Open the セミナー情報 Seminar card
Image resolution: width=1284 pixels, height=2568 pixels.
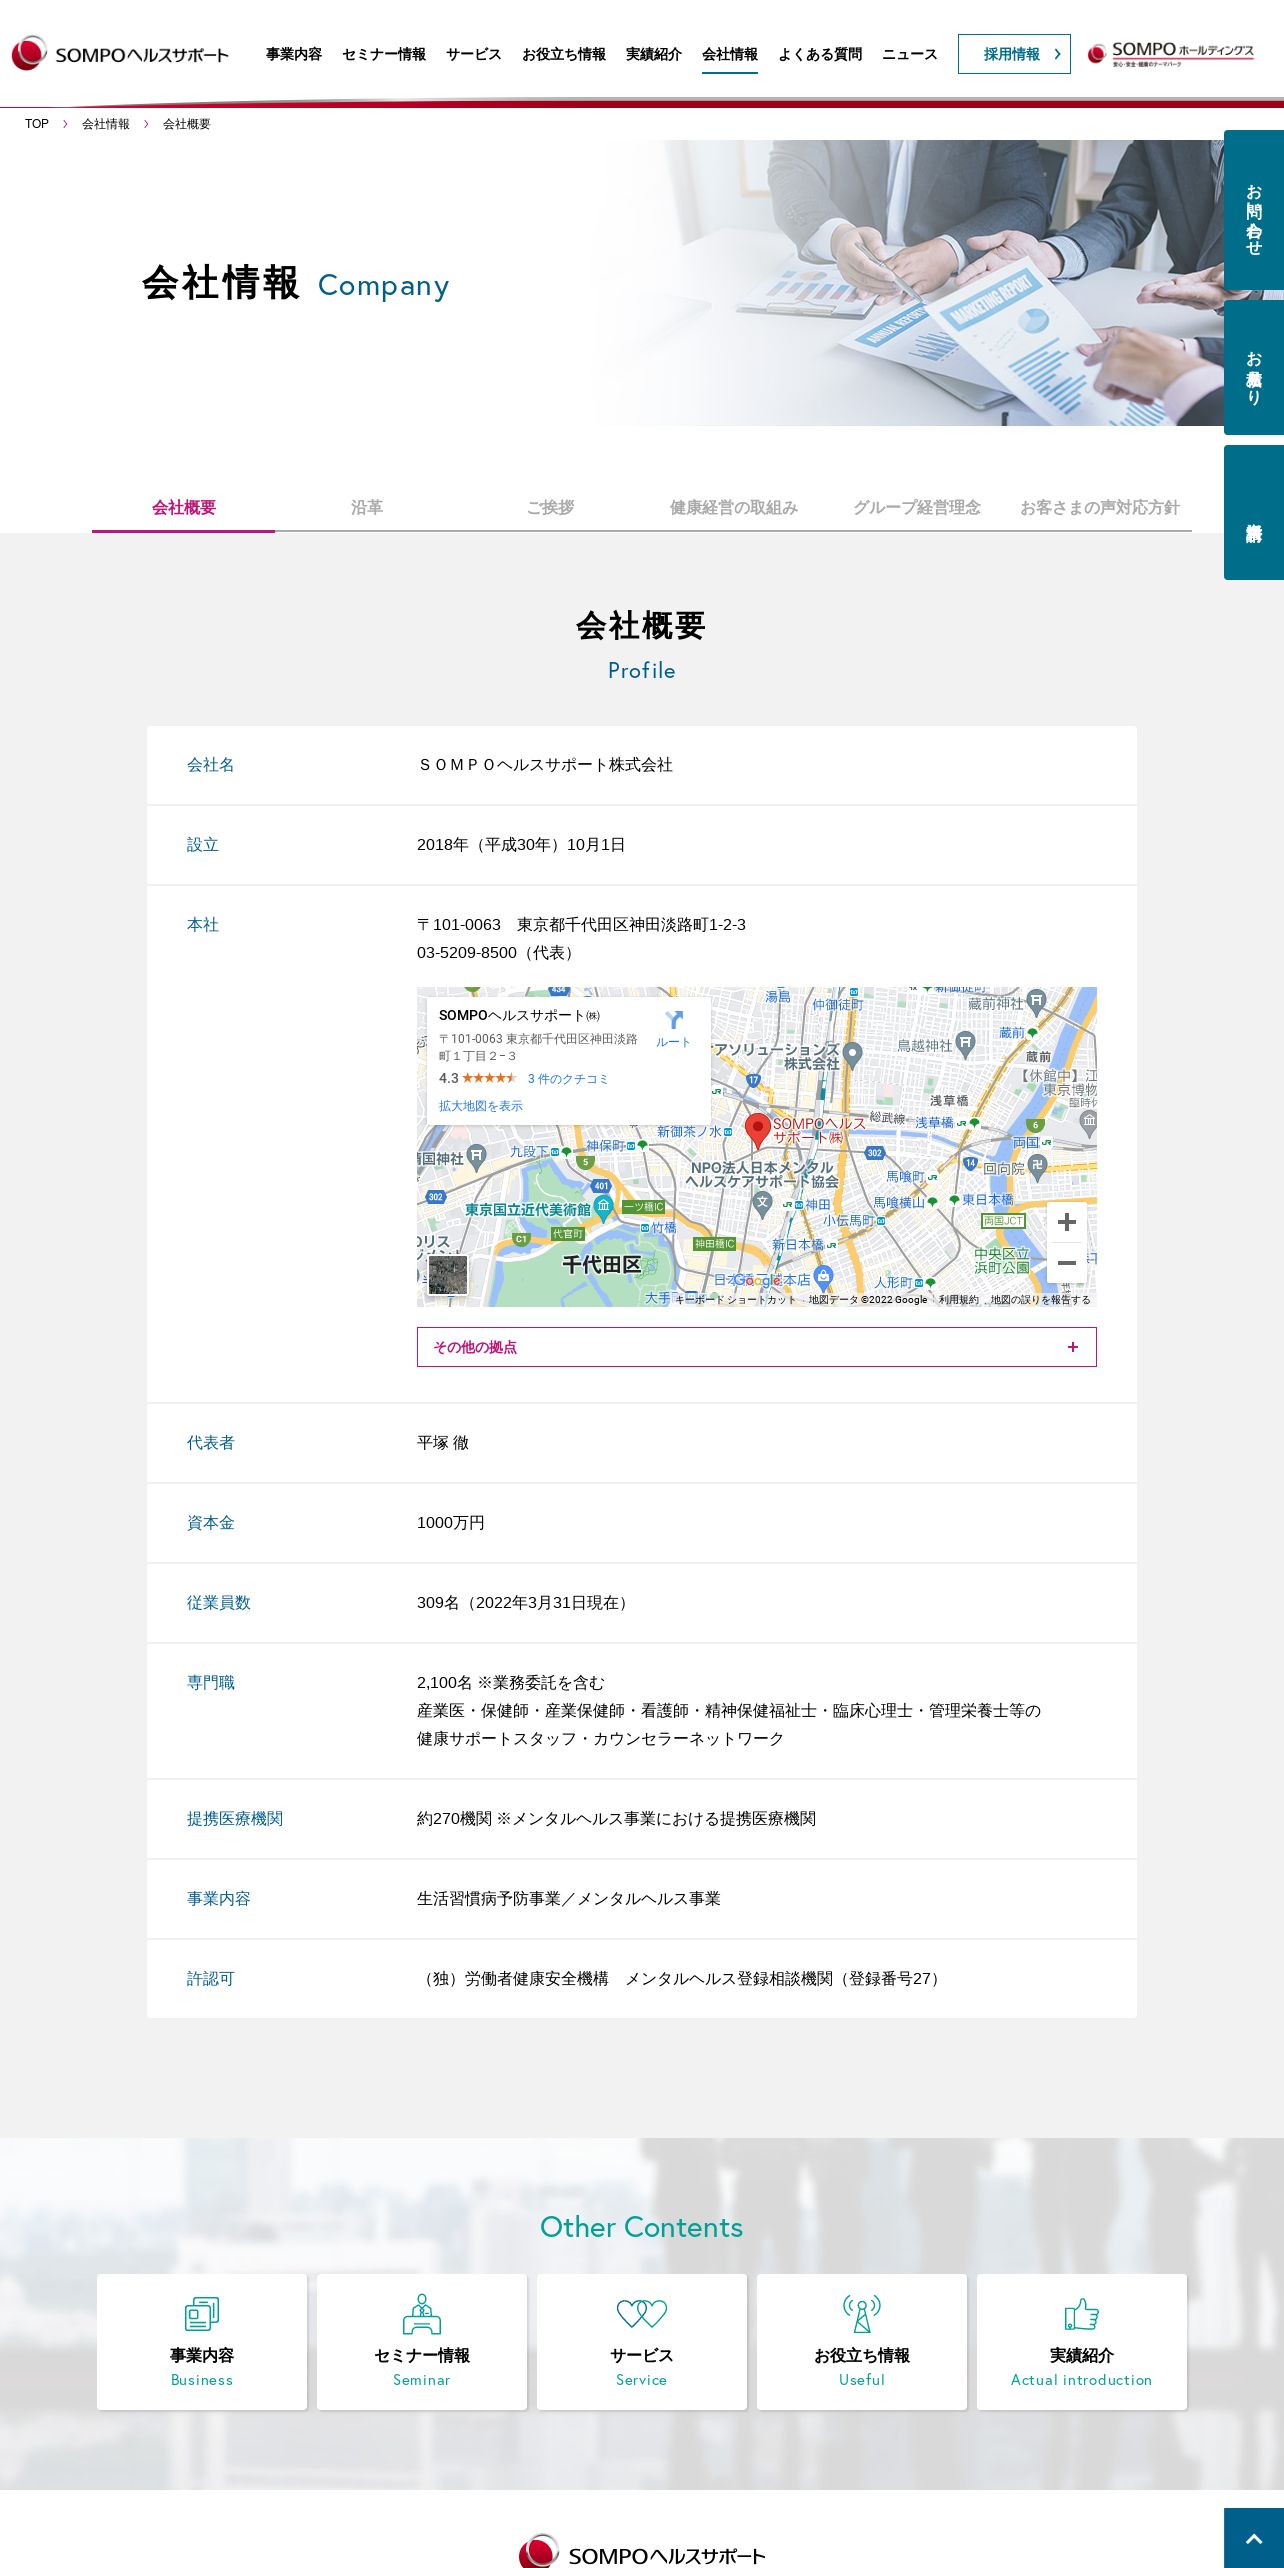(422, 2342)
